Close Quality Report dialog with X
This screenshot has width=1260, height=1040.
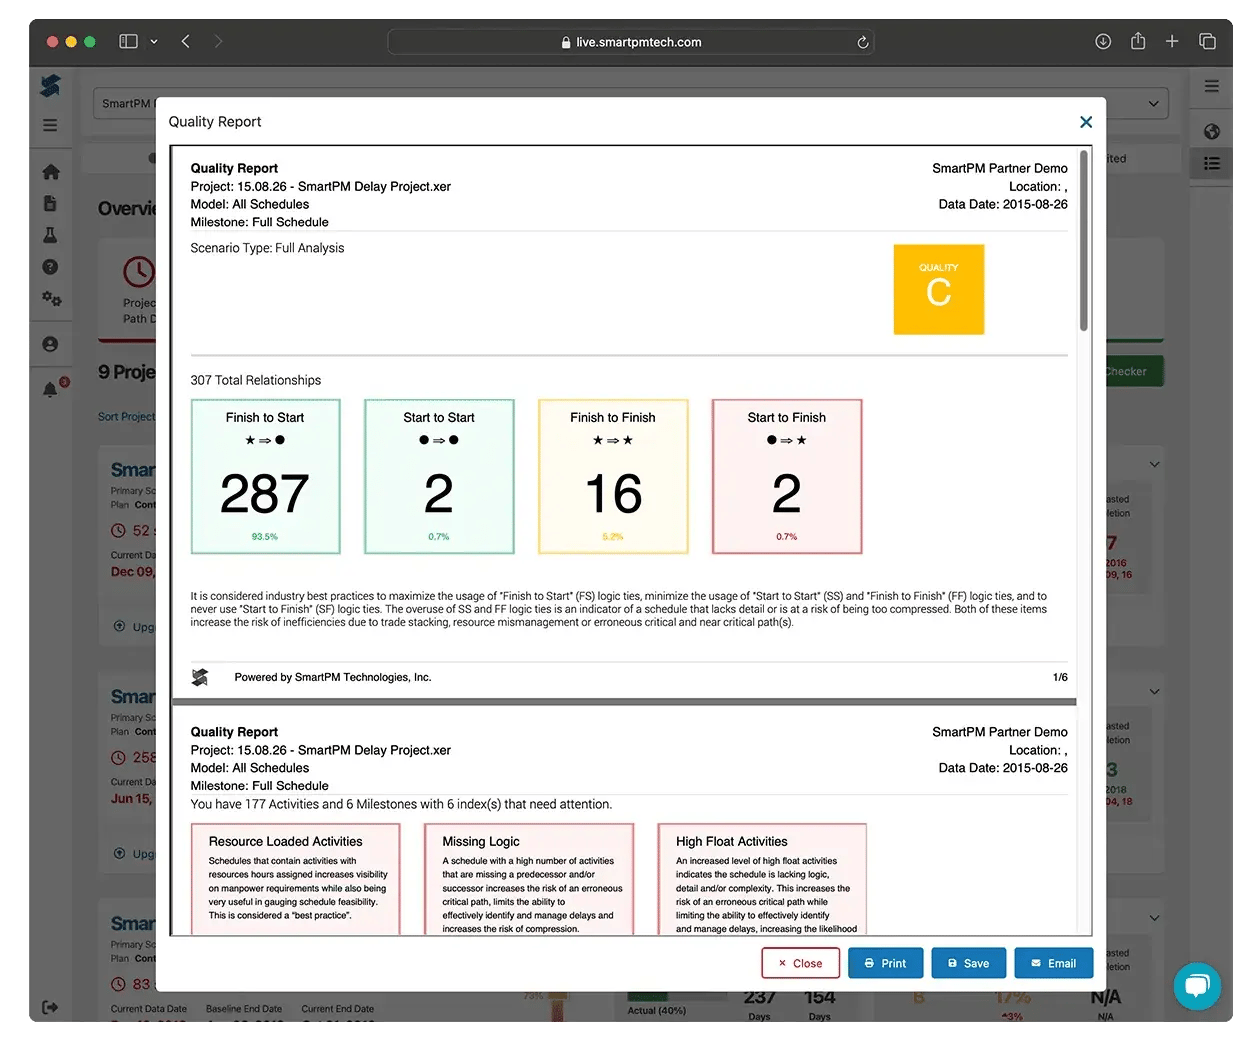coord(1085,122)
